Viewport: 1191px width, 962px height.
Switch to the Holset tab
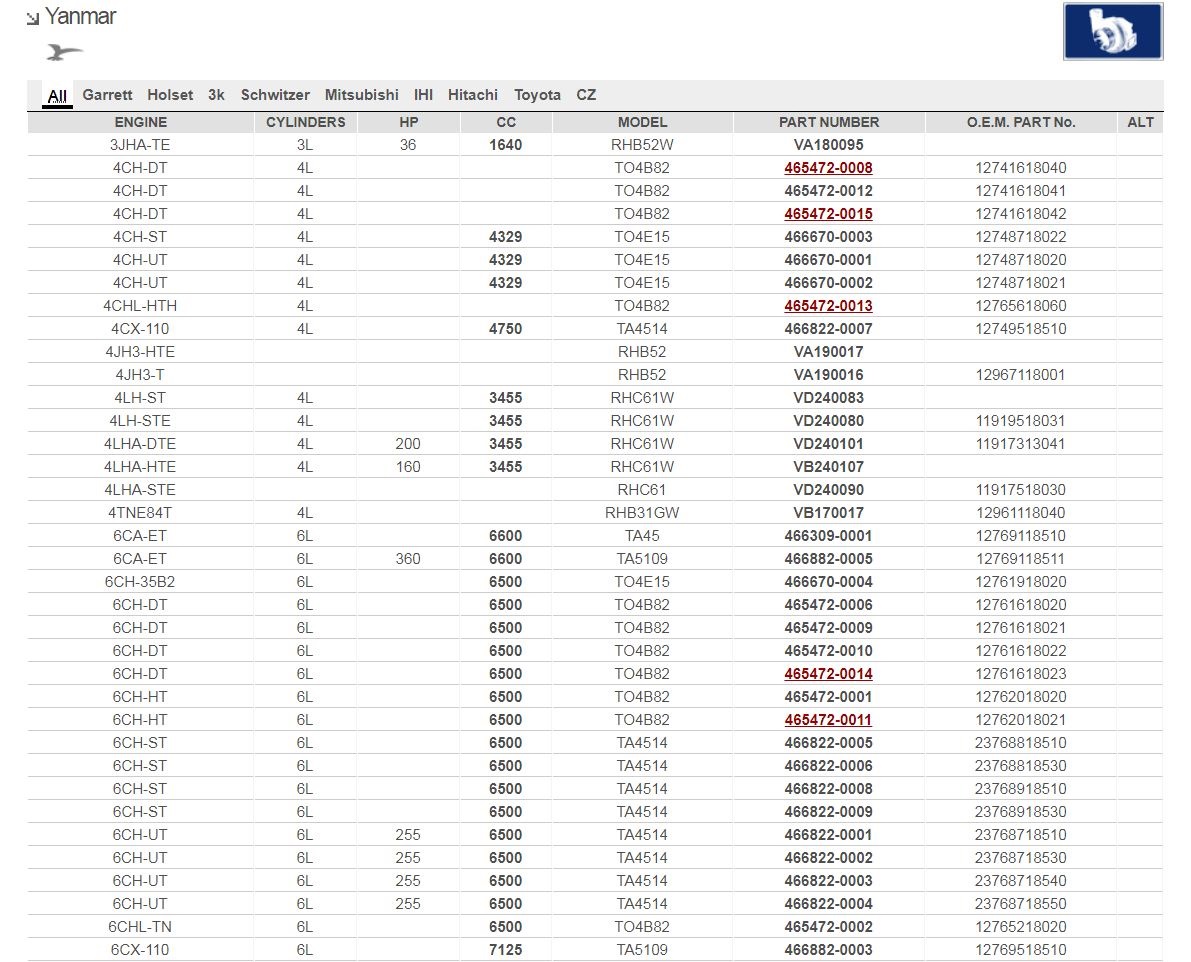pos(170,95)
